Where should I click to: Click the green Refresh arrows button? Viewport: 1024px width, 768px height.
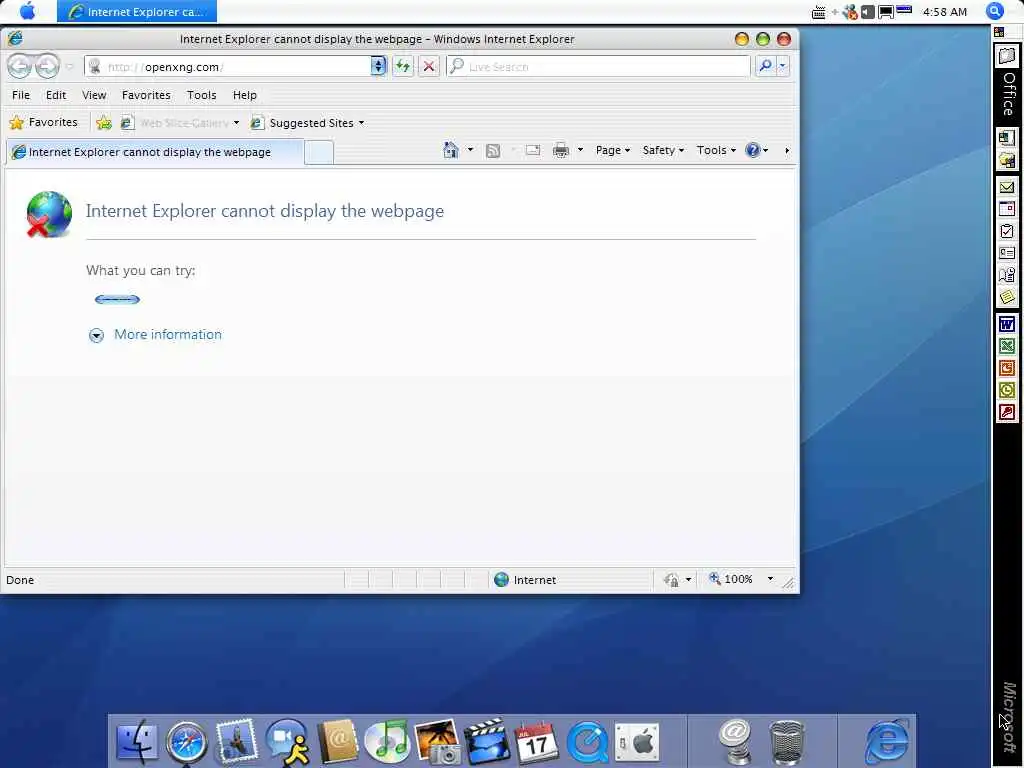tap(403, 67)
